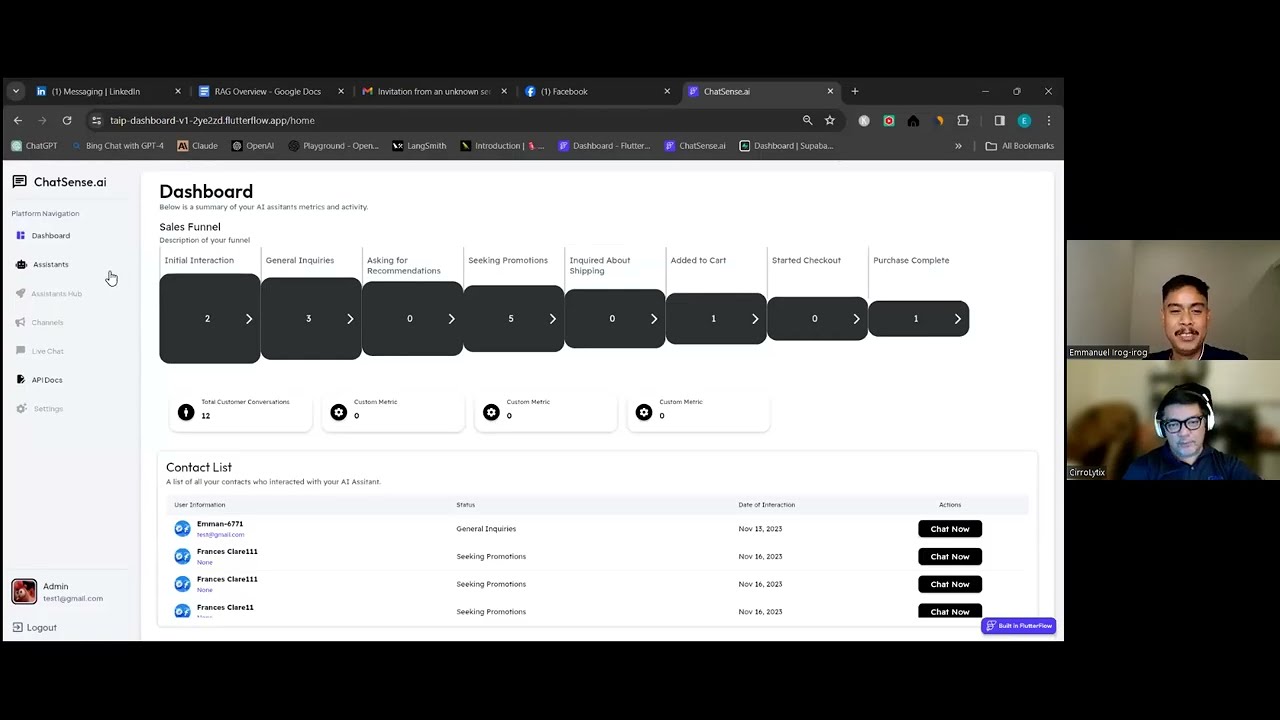Open Assistants in the sidebar

(x=42, y=265)
